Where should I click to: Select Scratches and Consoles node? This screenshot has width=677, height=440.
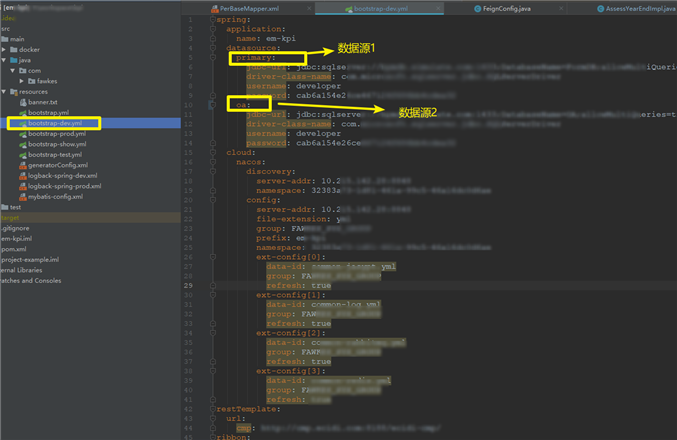(x=31, y=281)
